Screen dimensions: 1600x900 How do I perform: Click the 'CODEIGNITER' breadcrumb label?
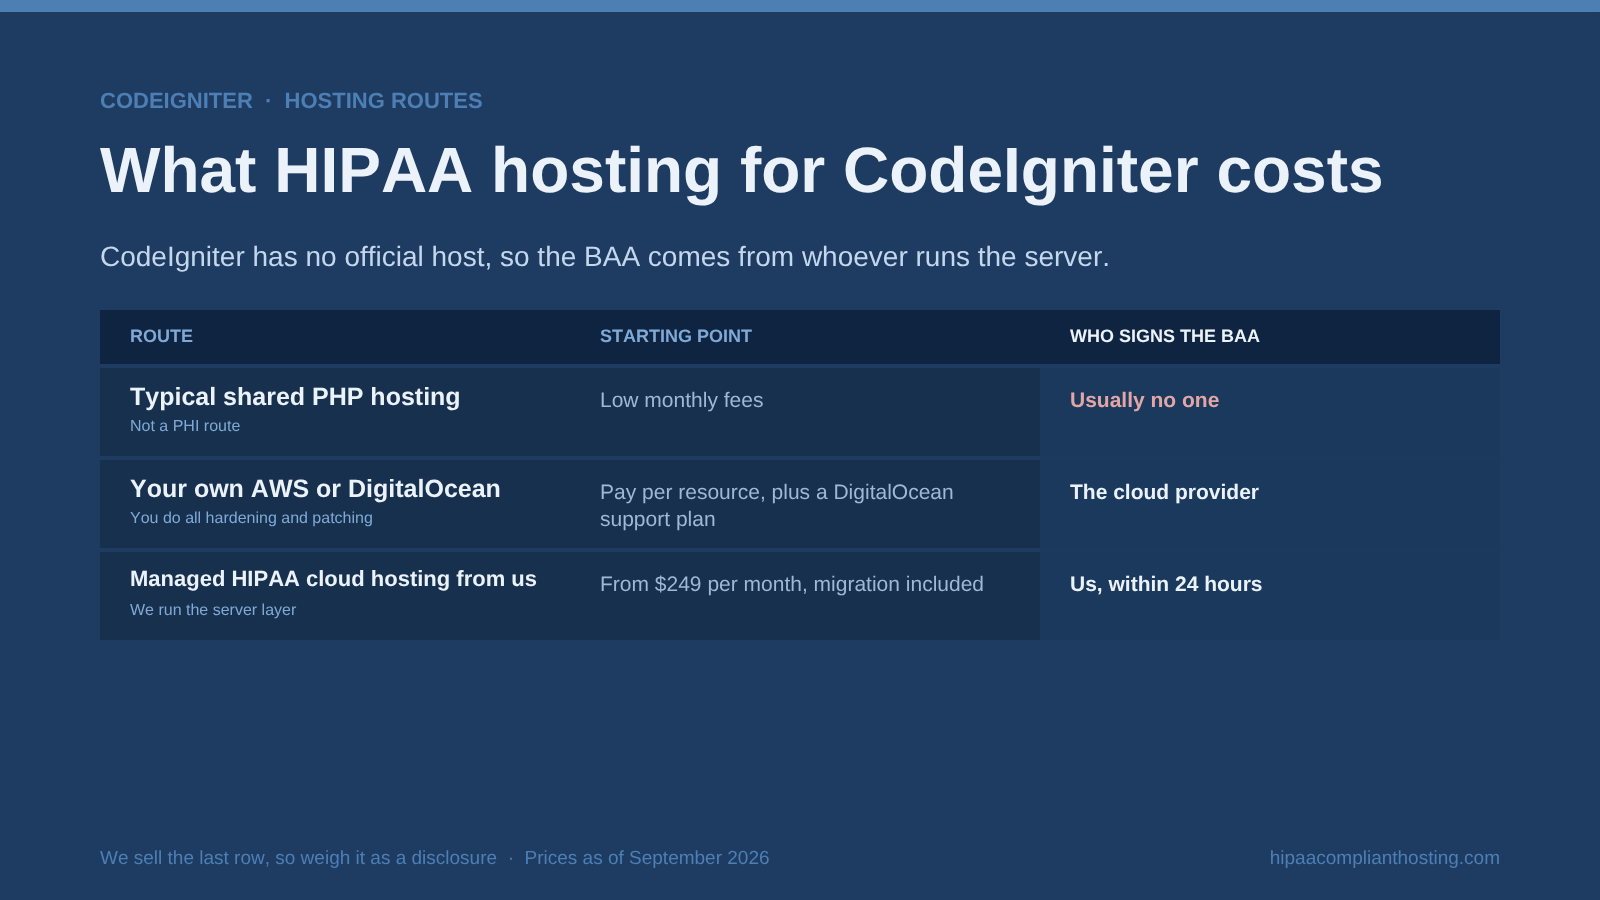(x=176, y=101)
